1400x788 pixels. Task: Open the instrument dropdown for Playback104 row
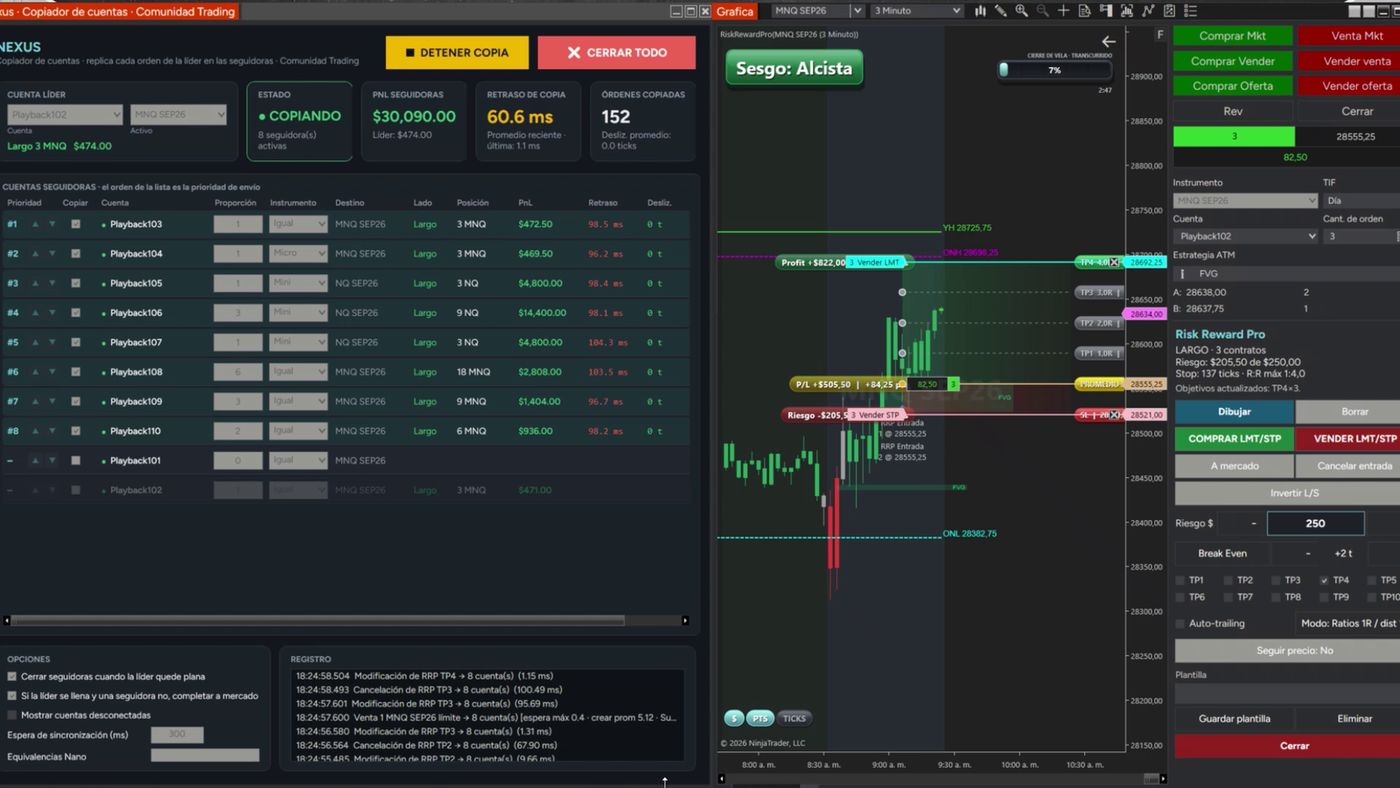tap(298, 254)
